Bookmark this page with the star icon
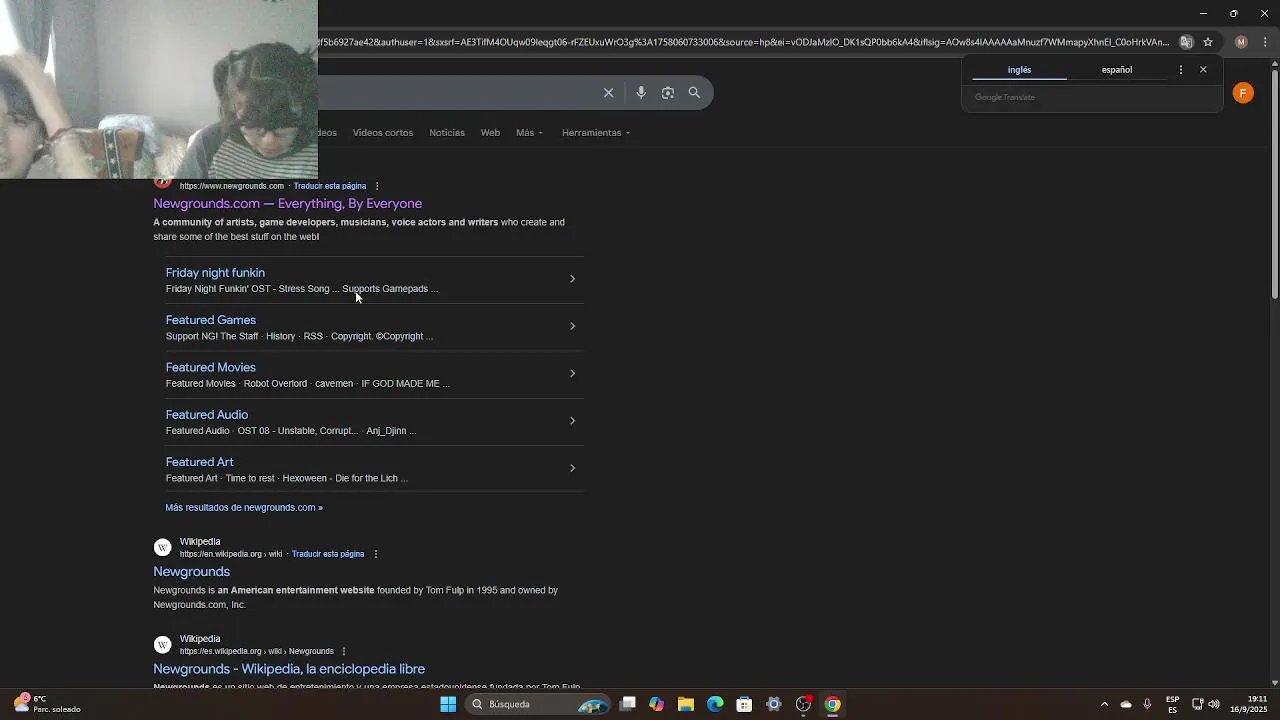 pos(1208,42)
